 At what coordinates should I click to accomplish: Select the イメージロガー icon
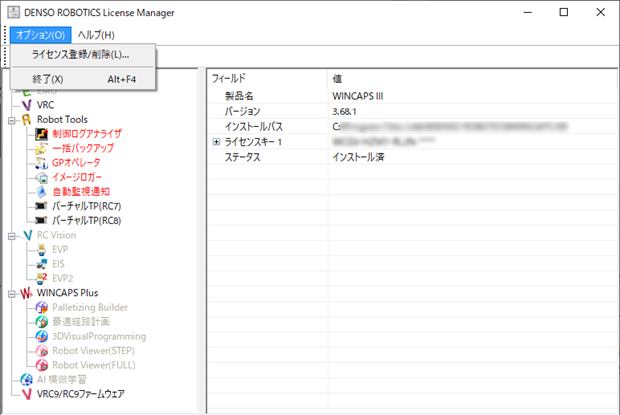pos(42,177)
